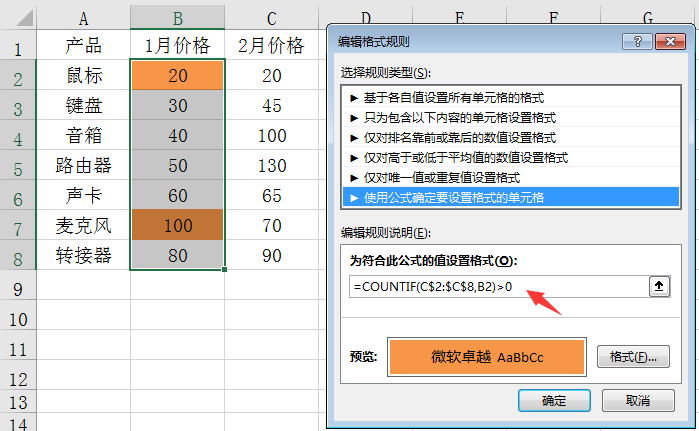Click cell 50 in column B

tap(177, 165)
